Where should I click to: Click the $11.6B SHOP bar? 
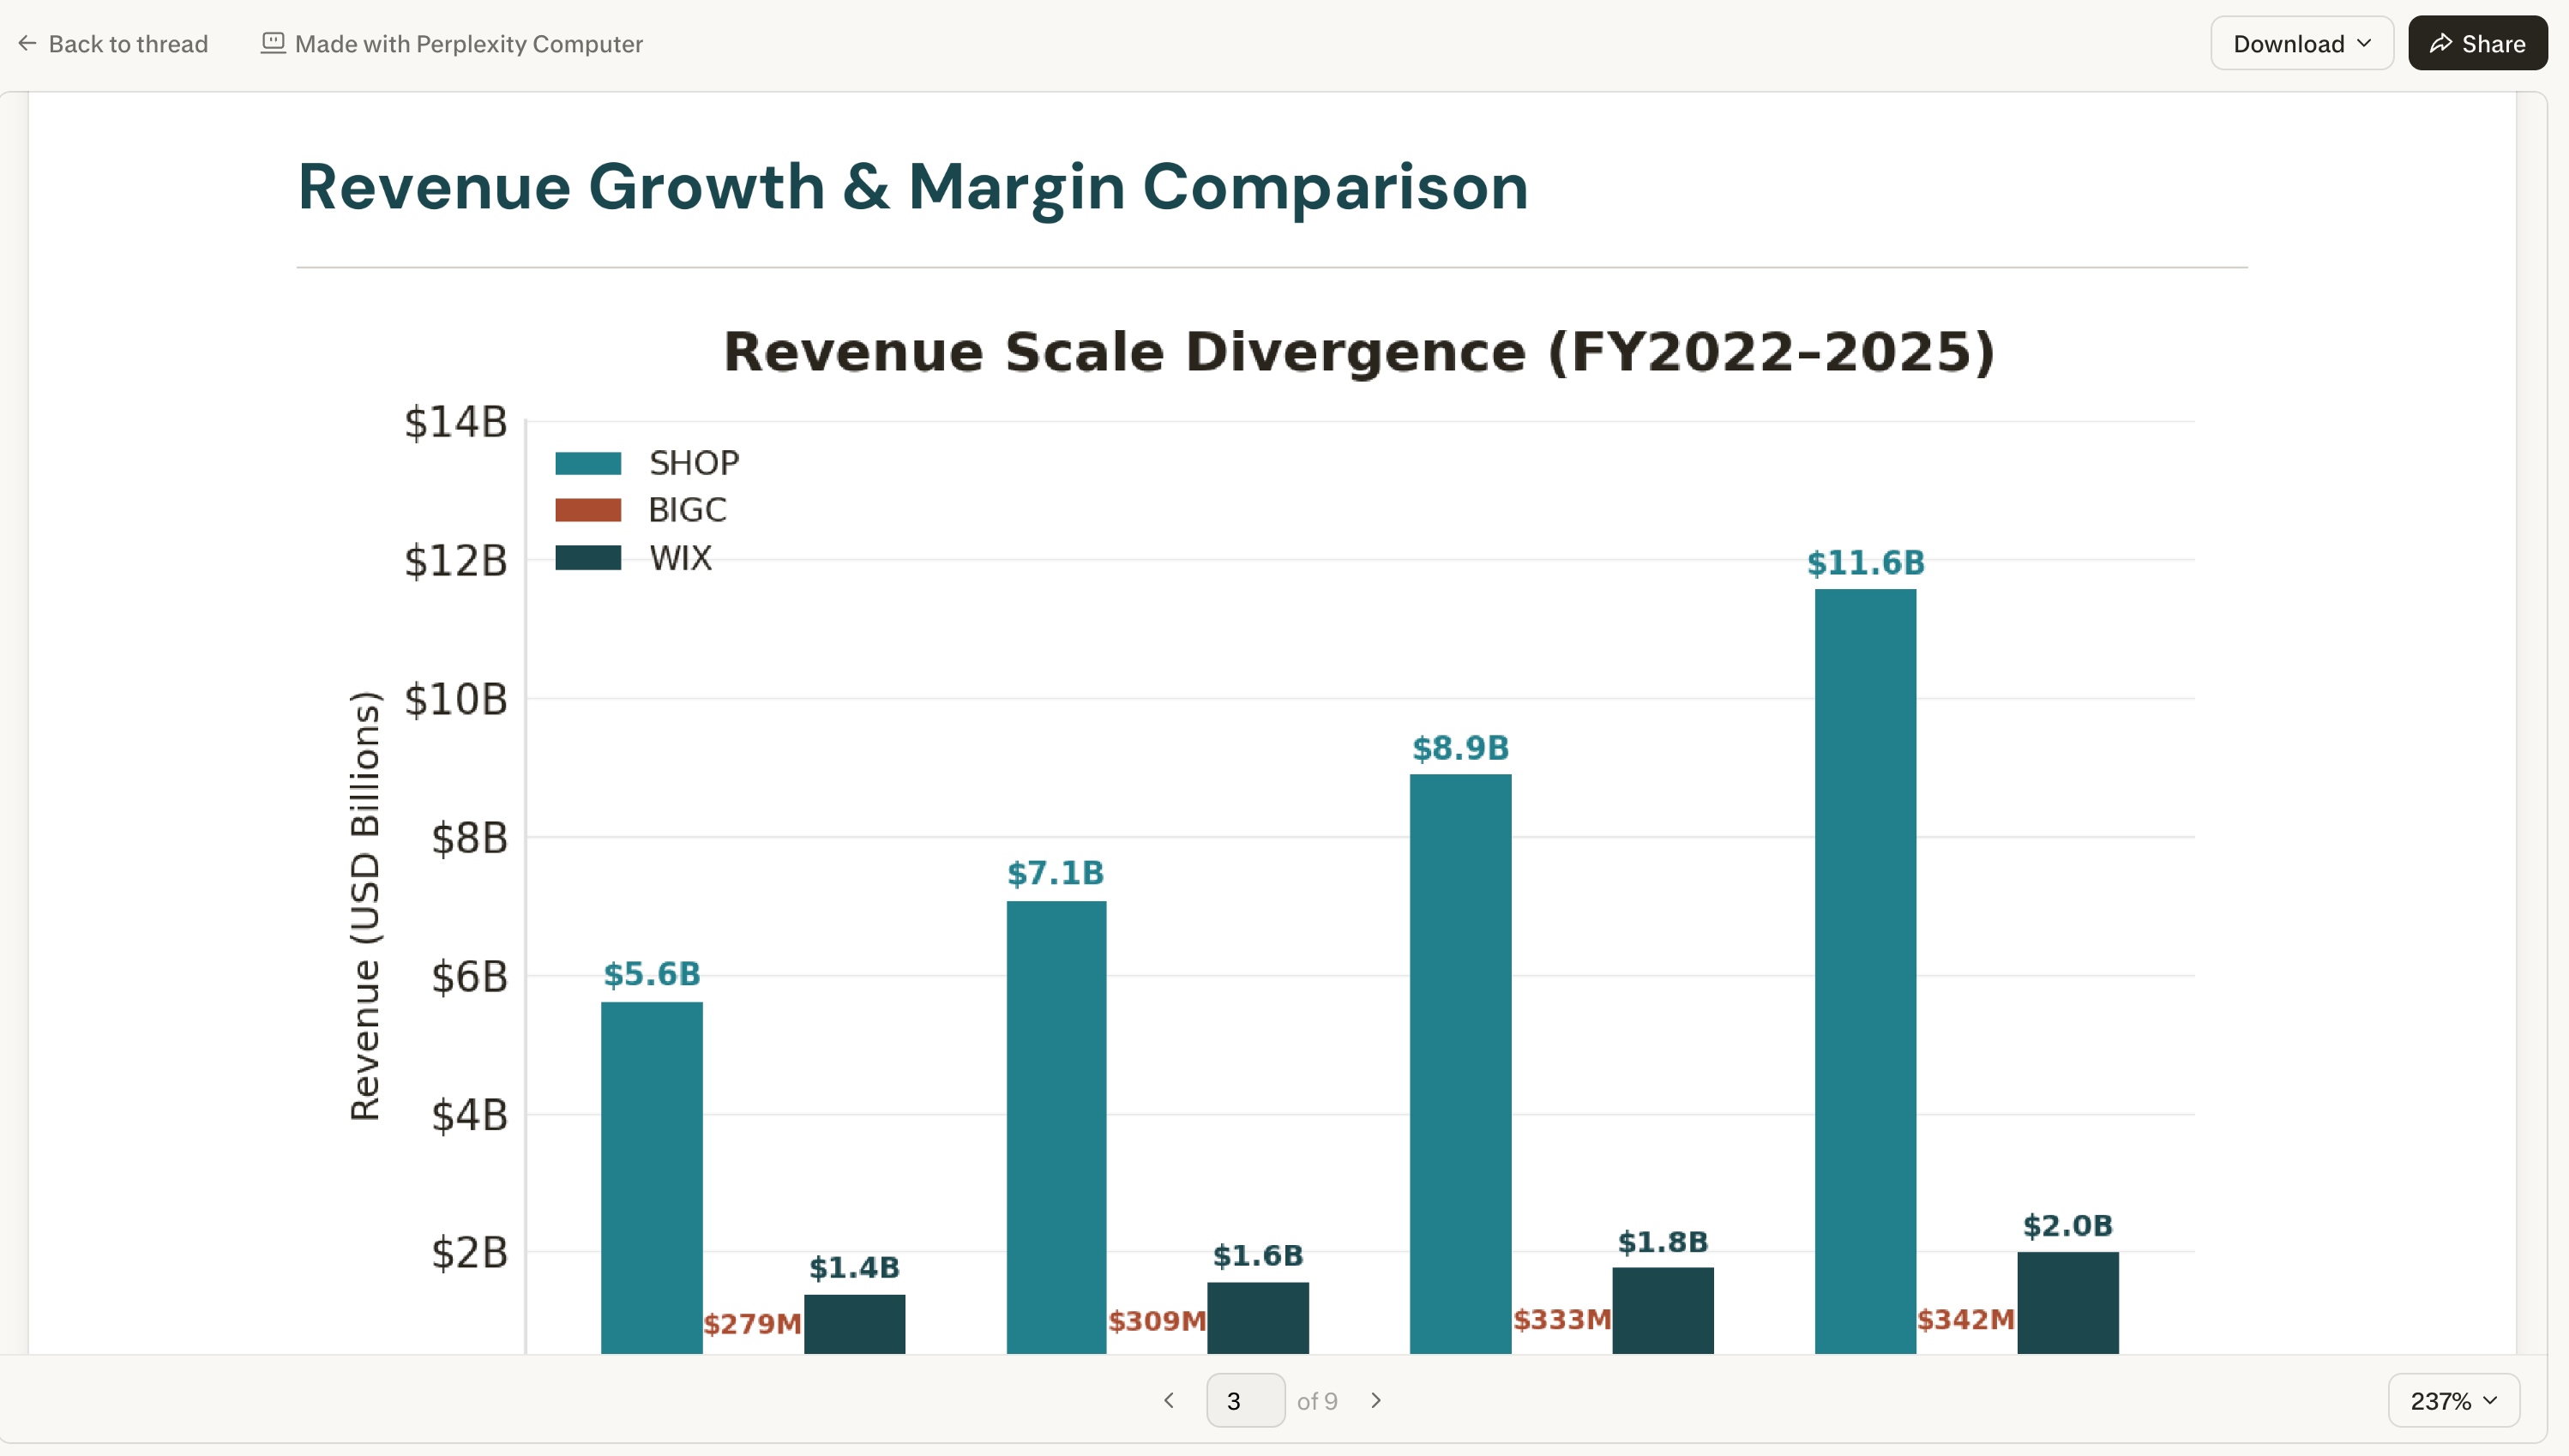click(x=1865, y=970)
